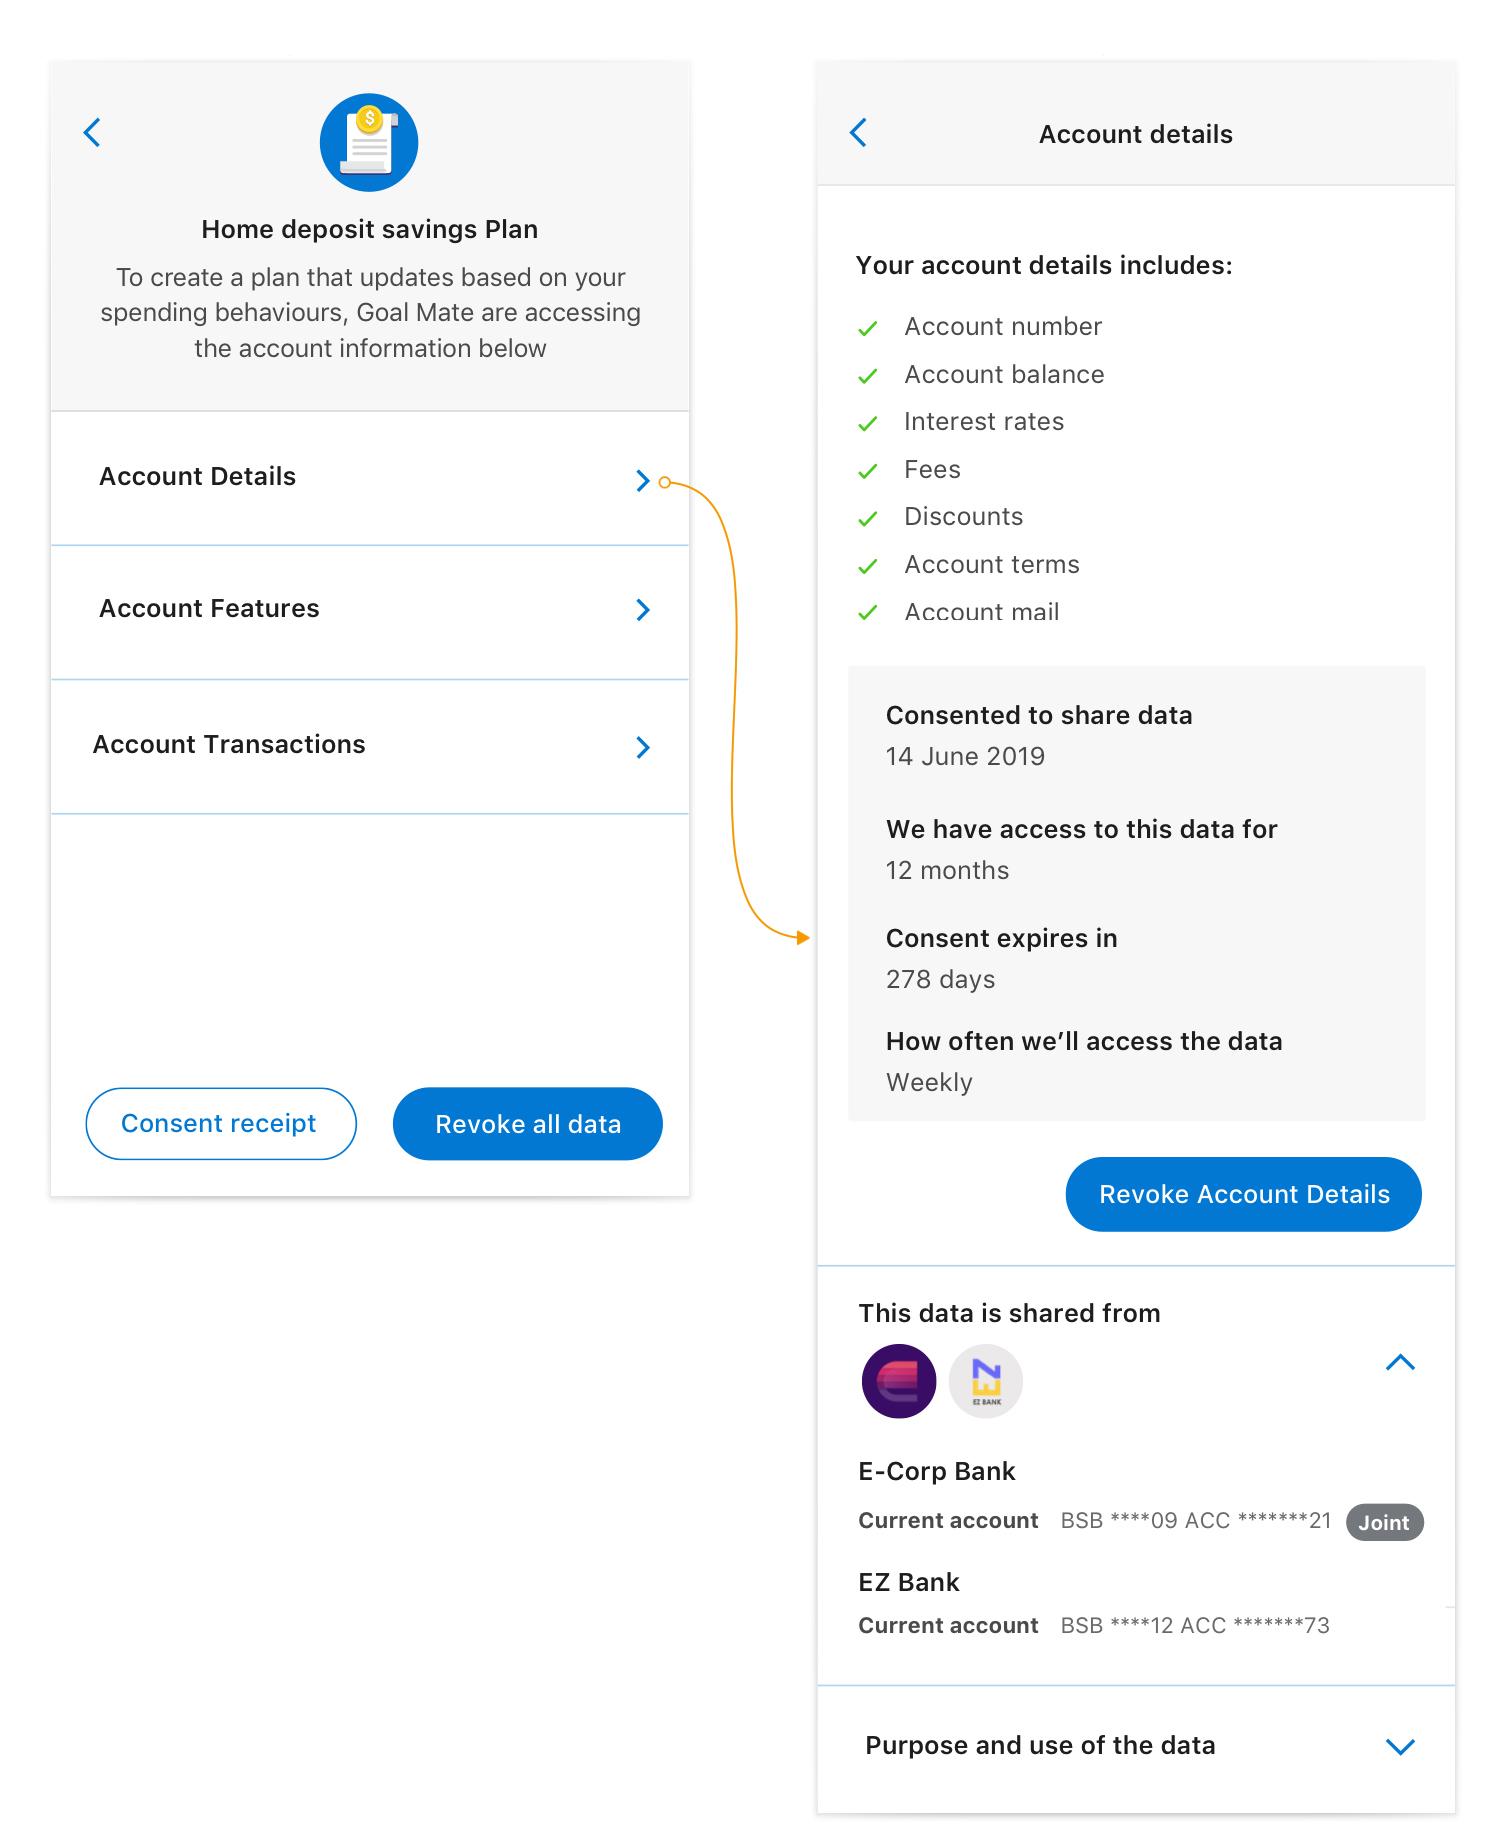Open the Account Features row
1504x1840 pixels.
pyautogui.click(x=370, y=610)
